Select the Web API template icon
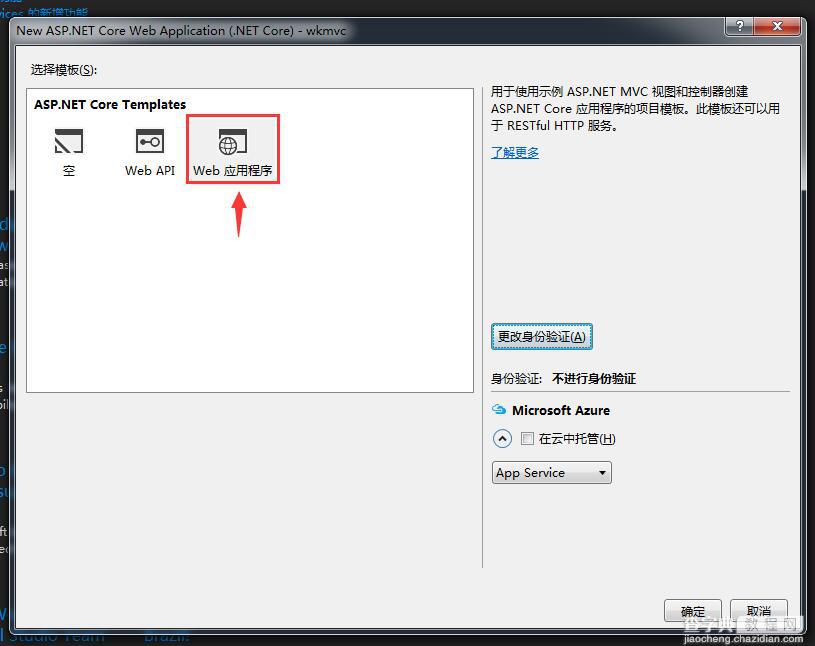 (150, 141)
